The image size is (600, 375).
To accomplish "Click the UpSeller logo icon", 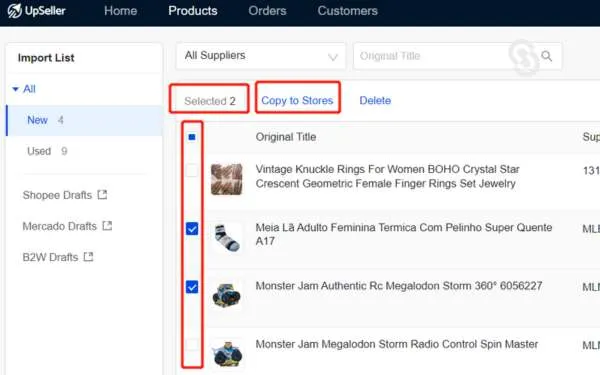I will 15,11.
